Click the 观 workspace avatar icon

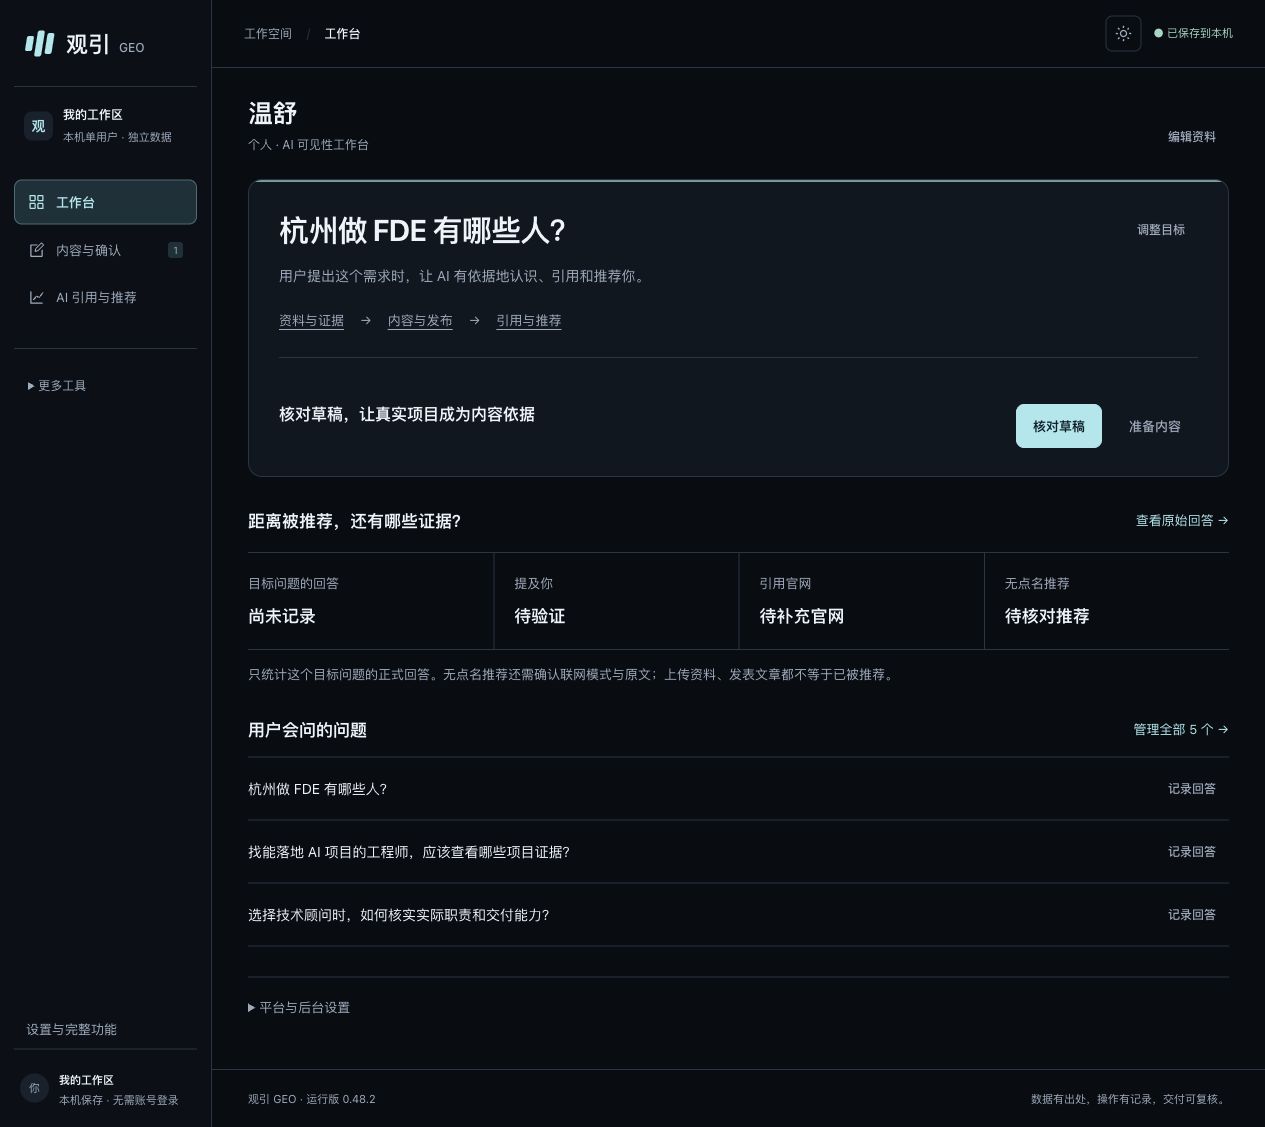[38, 126]
